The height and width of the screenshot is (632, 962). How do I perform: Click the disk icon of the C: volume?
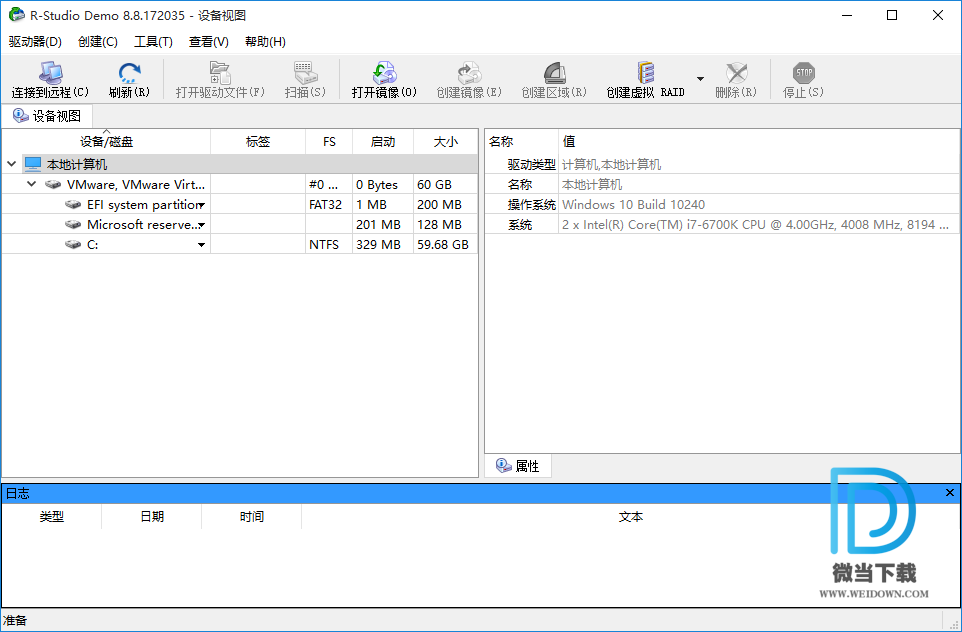[74, 244]
